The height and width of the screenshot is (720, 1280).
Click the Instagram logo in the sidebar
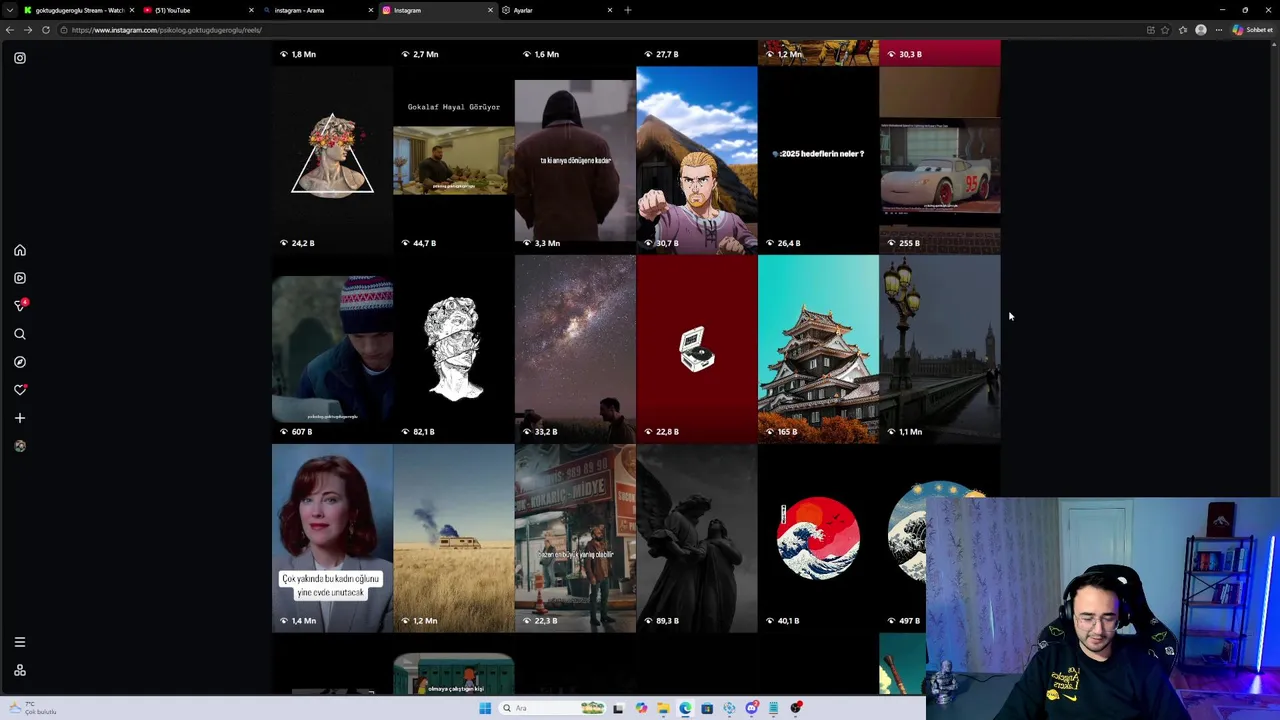click(x=20, y=58)
